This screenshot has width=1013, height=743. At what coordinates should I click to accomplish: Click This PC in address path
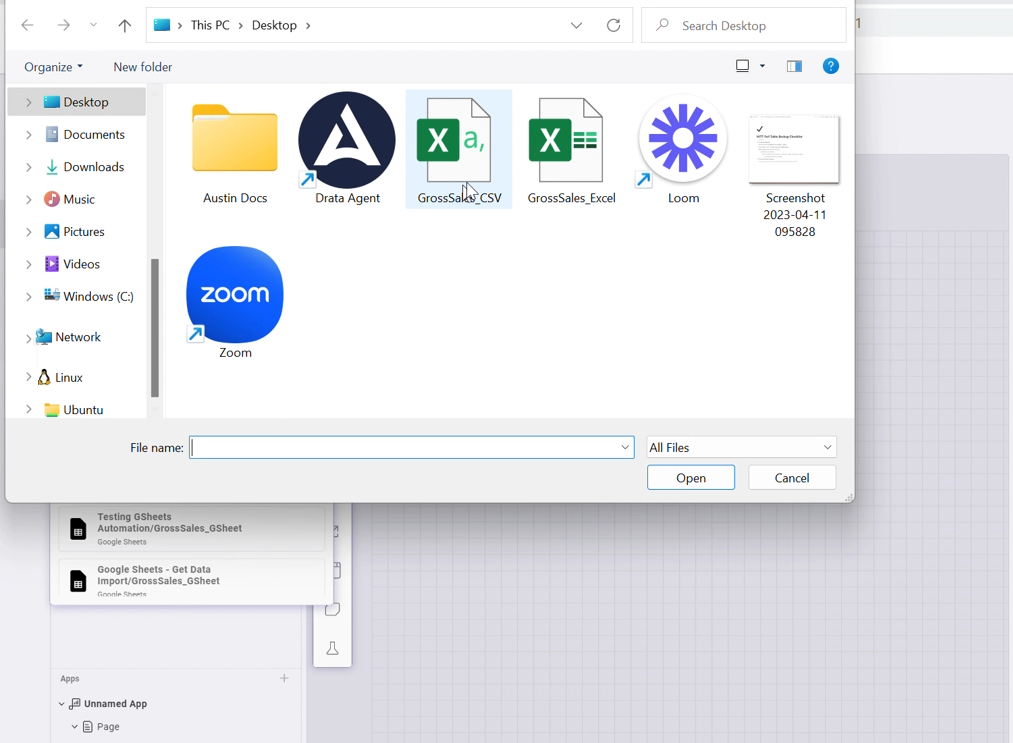[210, 25]
